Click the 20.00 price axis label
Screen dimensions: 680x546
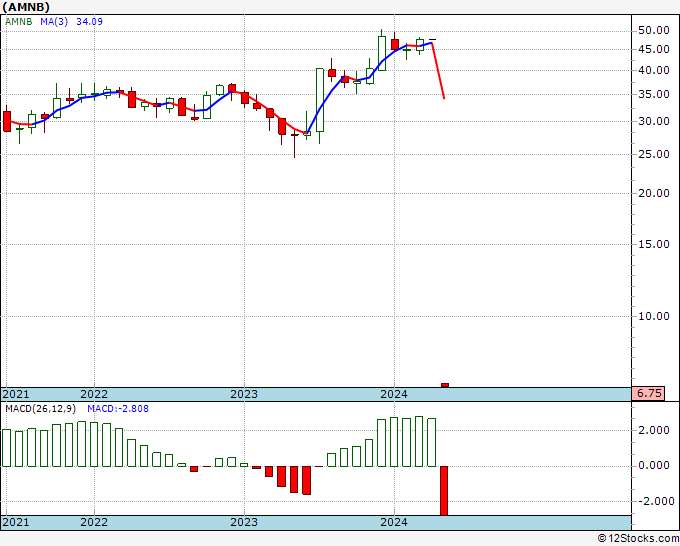tap(654, 193)
